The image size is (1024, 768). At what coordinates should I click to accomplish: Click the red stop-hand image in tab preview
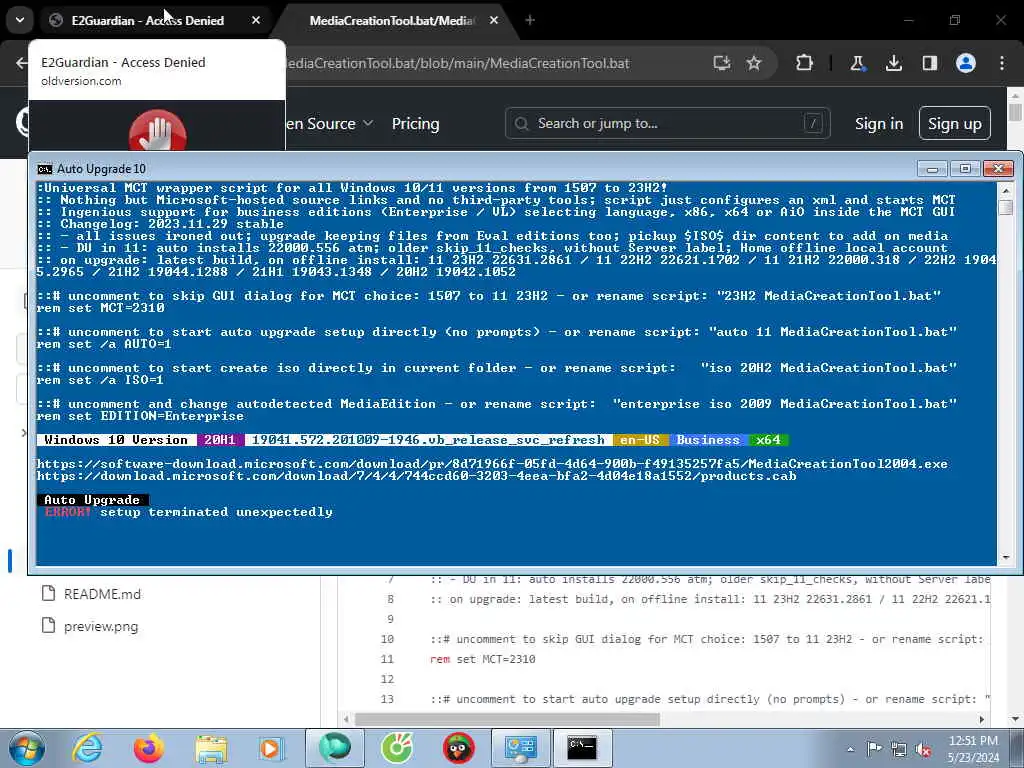157,130
